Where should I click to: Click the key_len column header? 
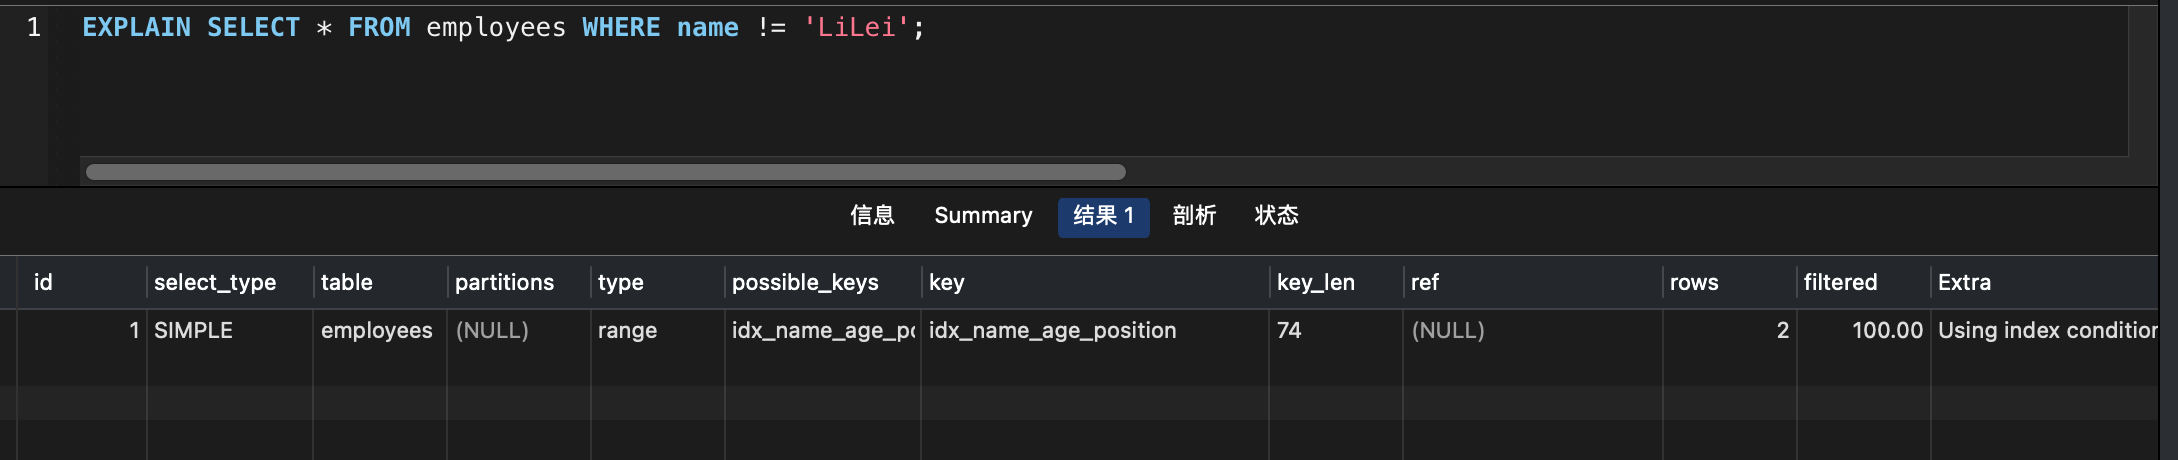coord(1315,283)
